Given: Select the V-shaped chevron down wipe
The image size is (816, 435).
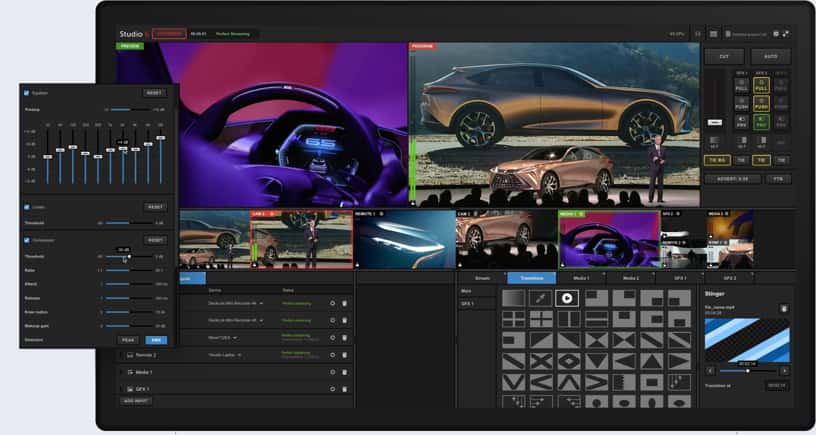Looking at the screenshot, I should tap(513, 382).
